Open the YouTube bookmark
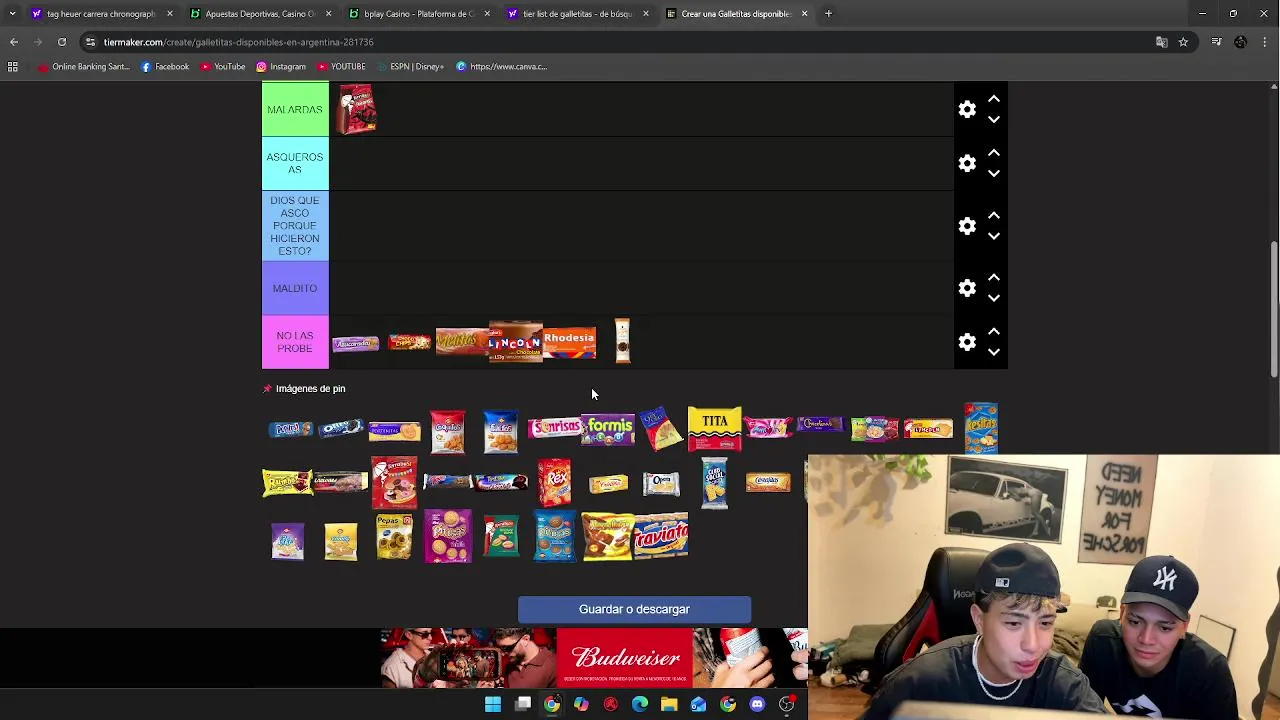The height and width of the screenshot is (720, 1280). pyautogui.click(x=223, y=67)
